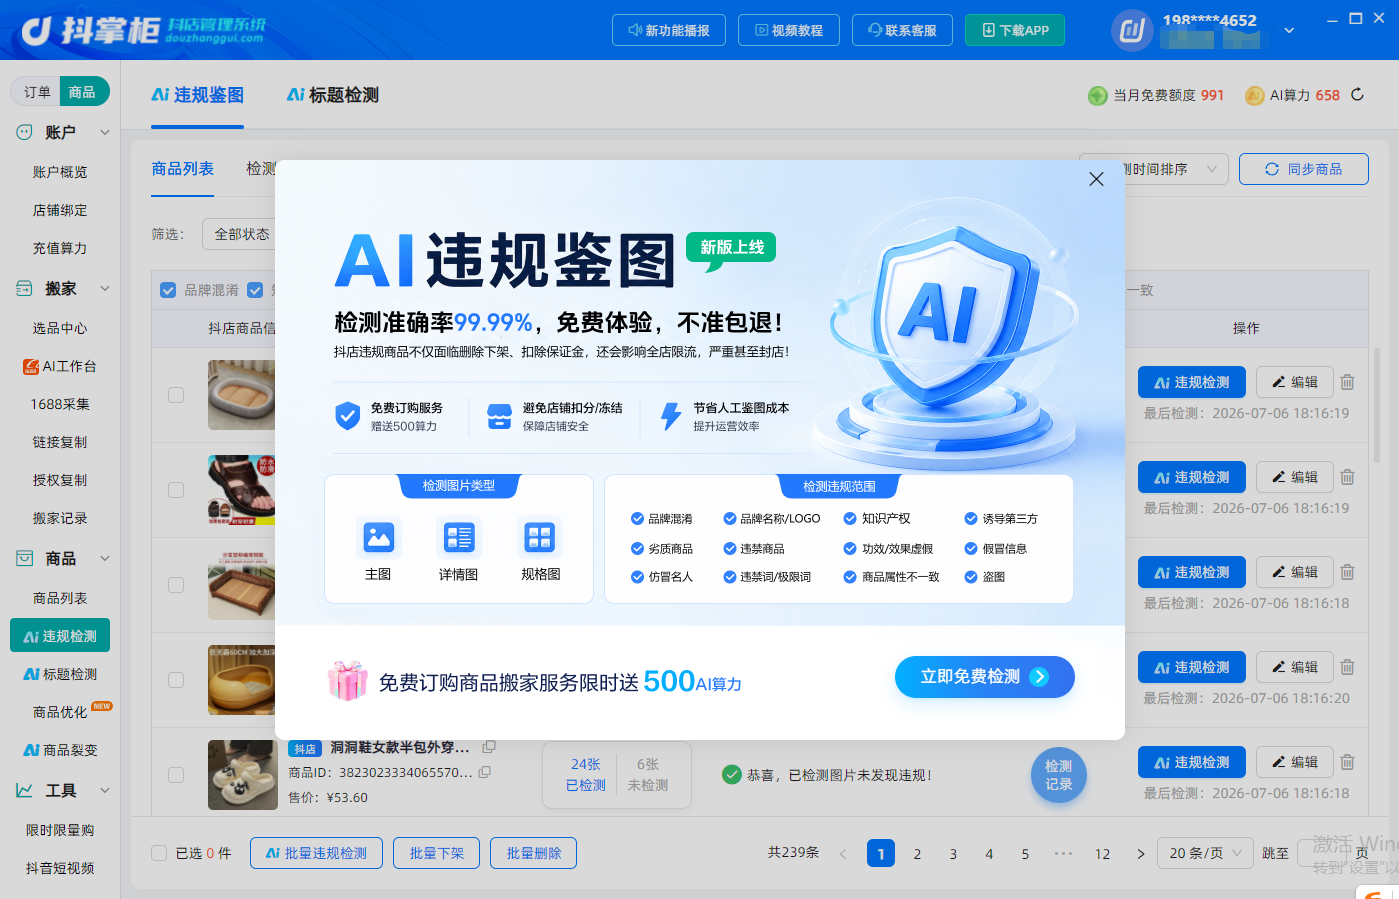This screenshot has height=899, width=1399.
Task: Uncheck the 品牌混淆 filter checkbox
Action: tap(168, 290)
